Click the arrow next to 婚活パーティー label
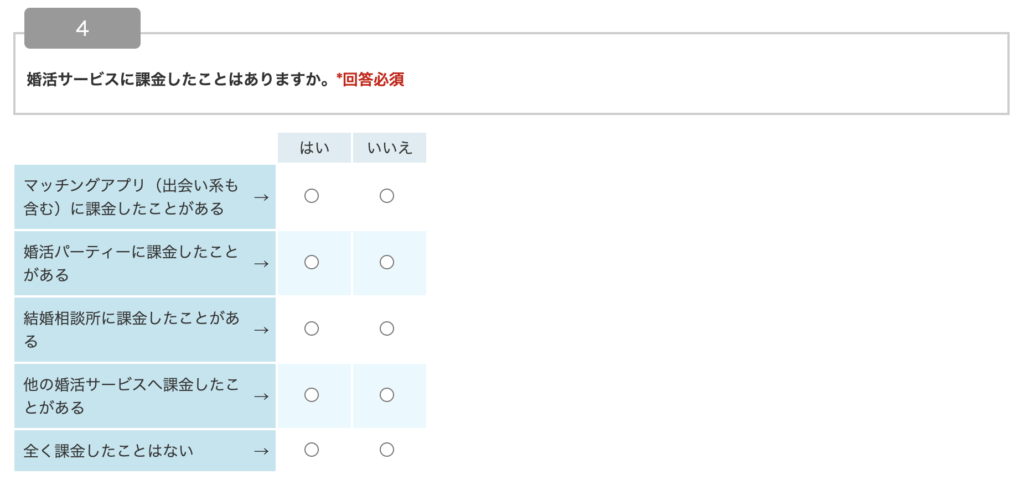This screenshot has width=1024, height=480. (261, 264)
